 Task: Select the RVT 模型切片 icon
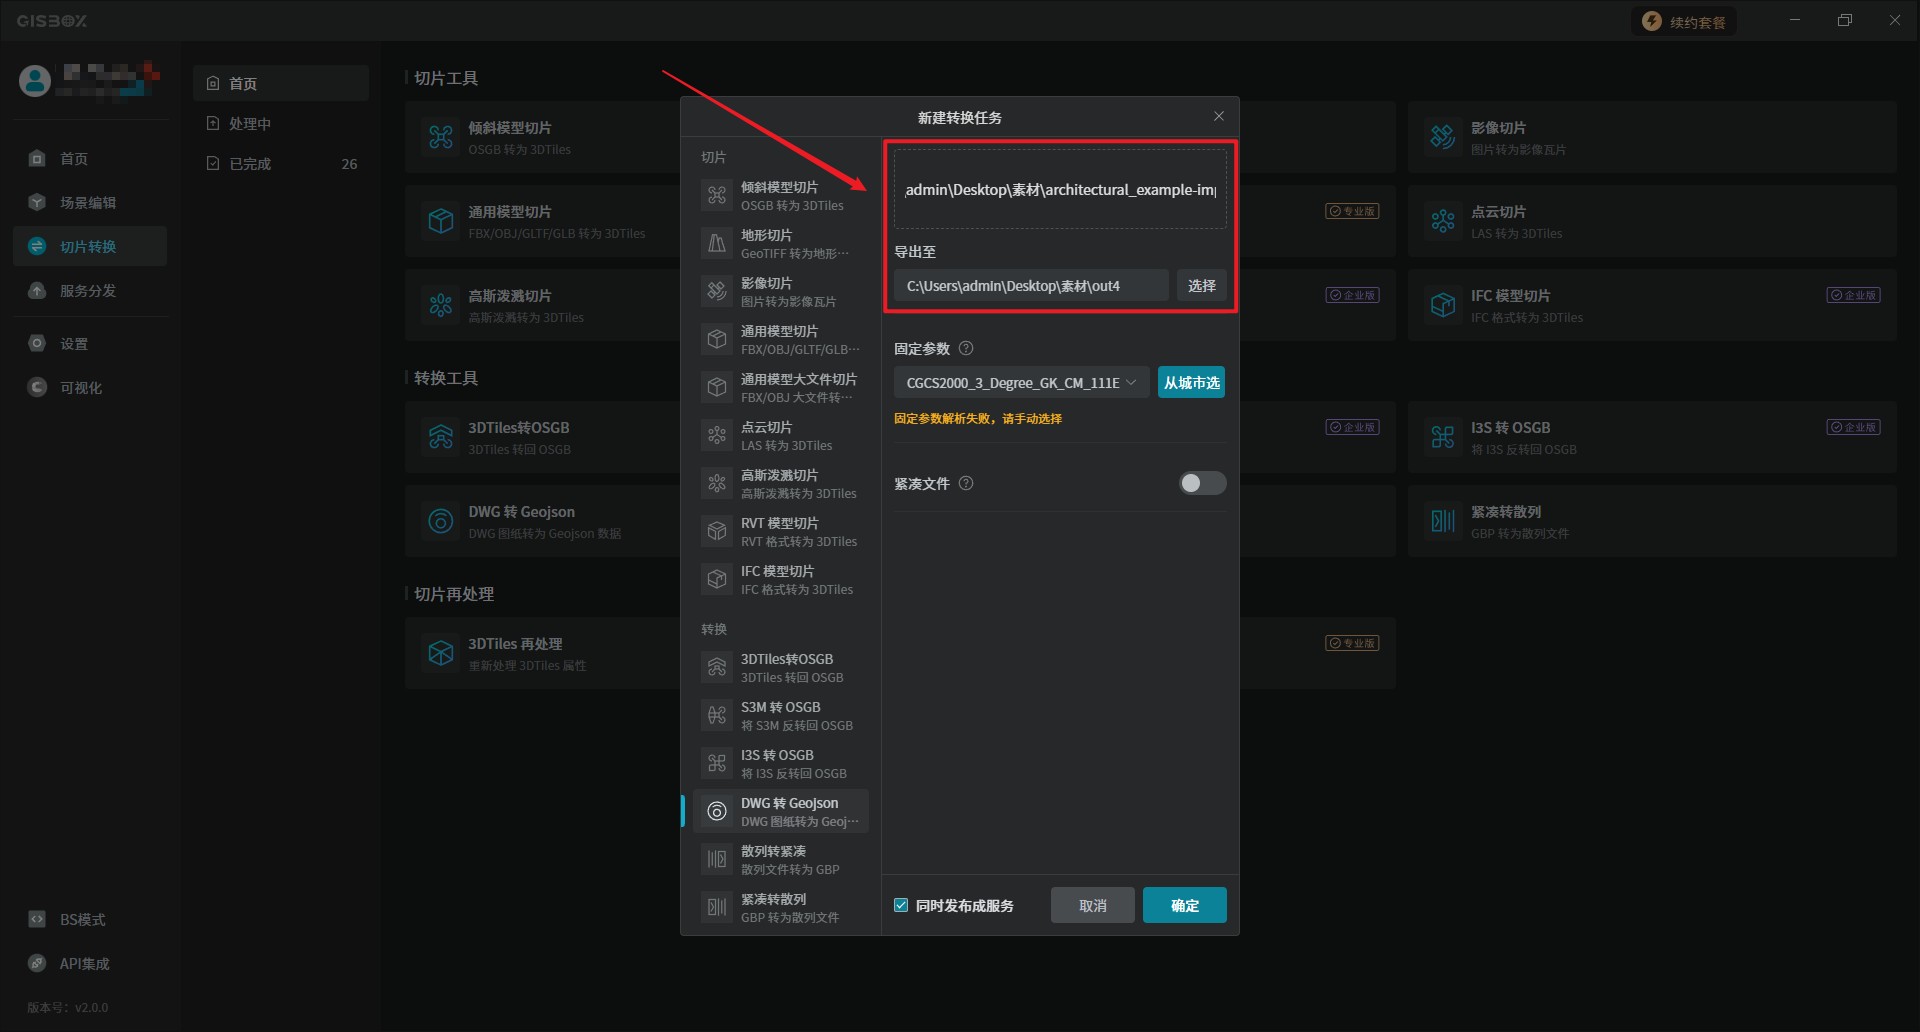point(717,532)
